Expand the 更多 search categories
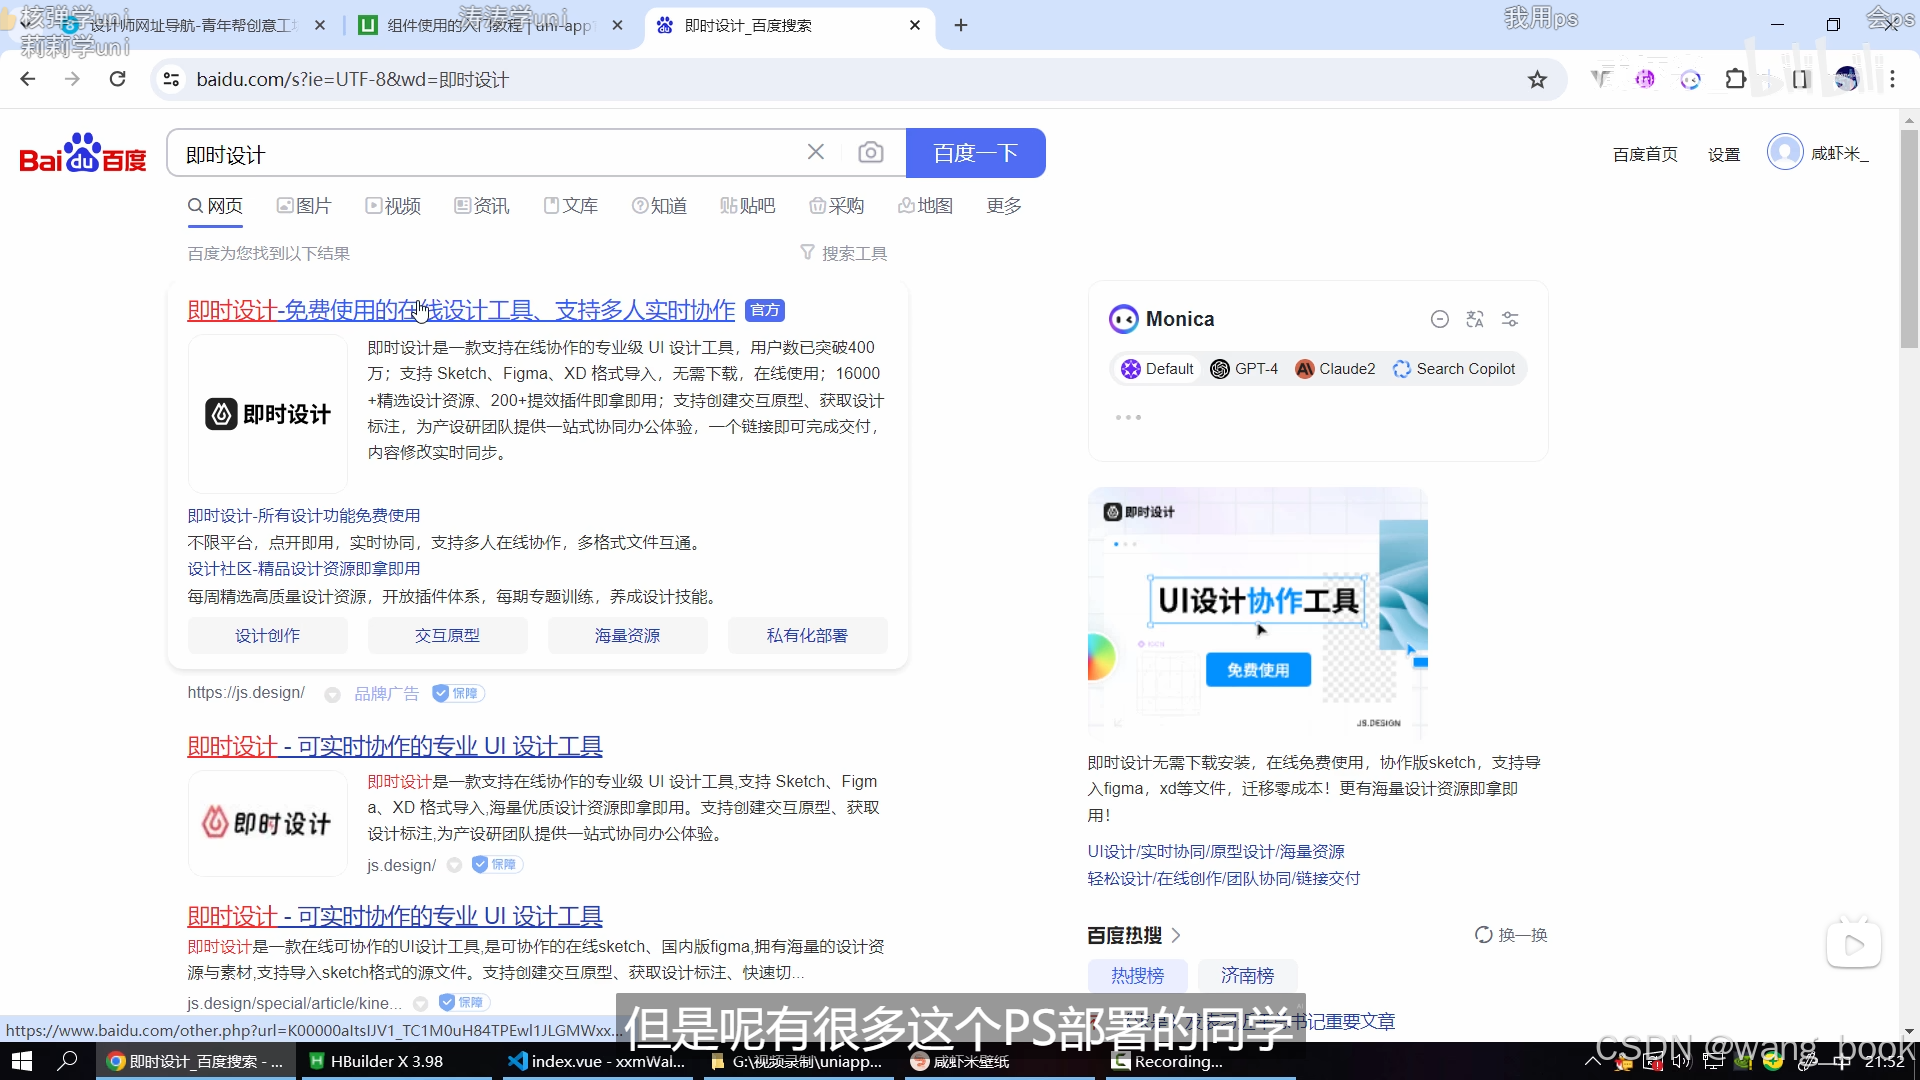The image size is (1920, 1080). [1004, 205]
